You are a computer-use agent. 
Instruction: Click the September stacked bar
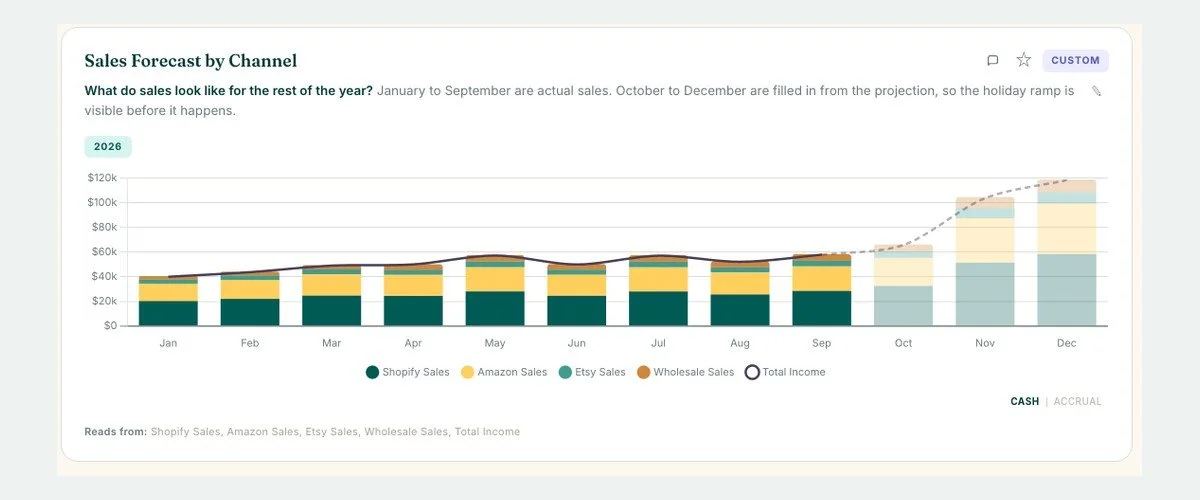pyautogui.click(x=822, y=290)
